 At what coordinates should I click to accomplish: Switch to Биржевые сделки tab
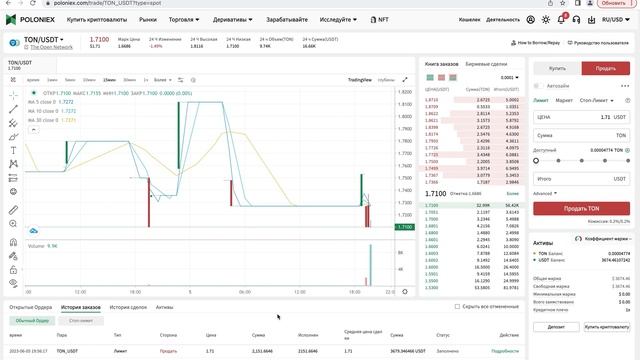[x=486, y=64]
